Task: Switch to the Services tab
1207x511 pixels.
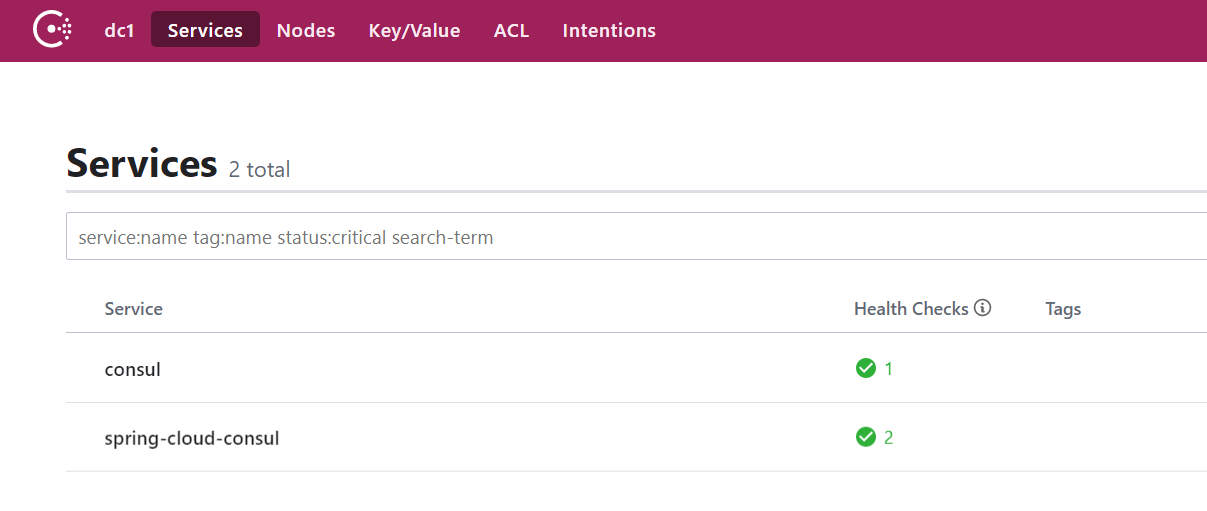Action: pyautogui.click(x=205, y=30)
